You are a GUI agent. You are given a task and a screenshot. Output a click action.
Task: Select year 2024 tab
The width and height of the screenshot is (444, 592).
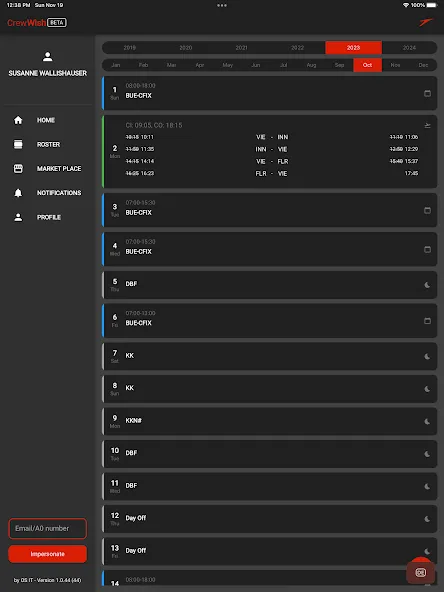coord(409,48)
